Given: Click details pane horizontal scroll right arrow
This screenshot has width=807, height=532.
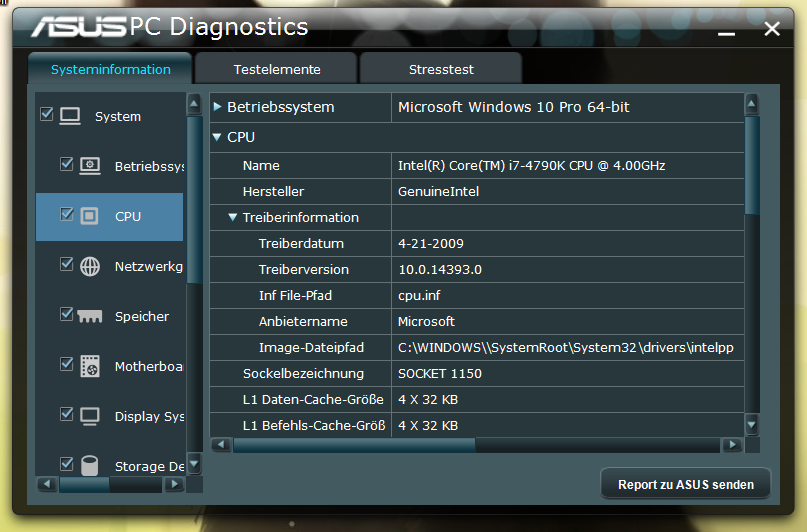Looking at the screenshot, I should click(x=731, y=445).
